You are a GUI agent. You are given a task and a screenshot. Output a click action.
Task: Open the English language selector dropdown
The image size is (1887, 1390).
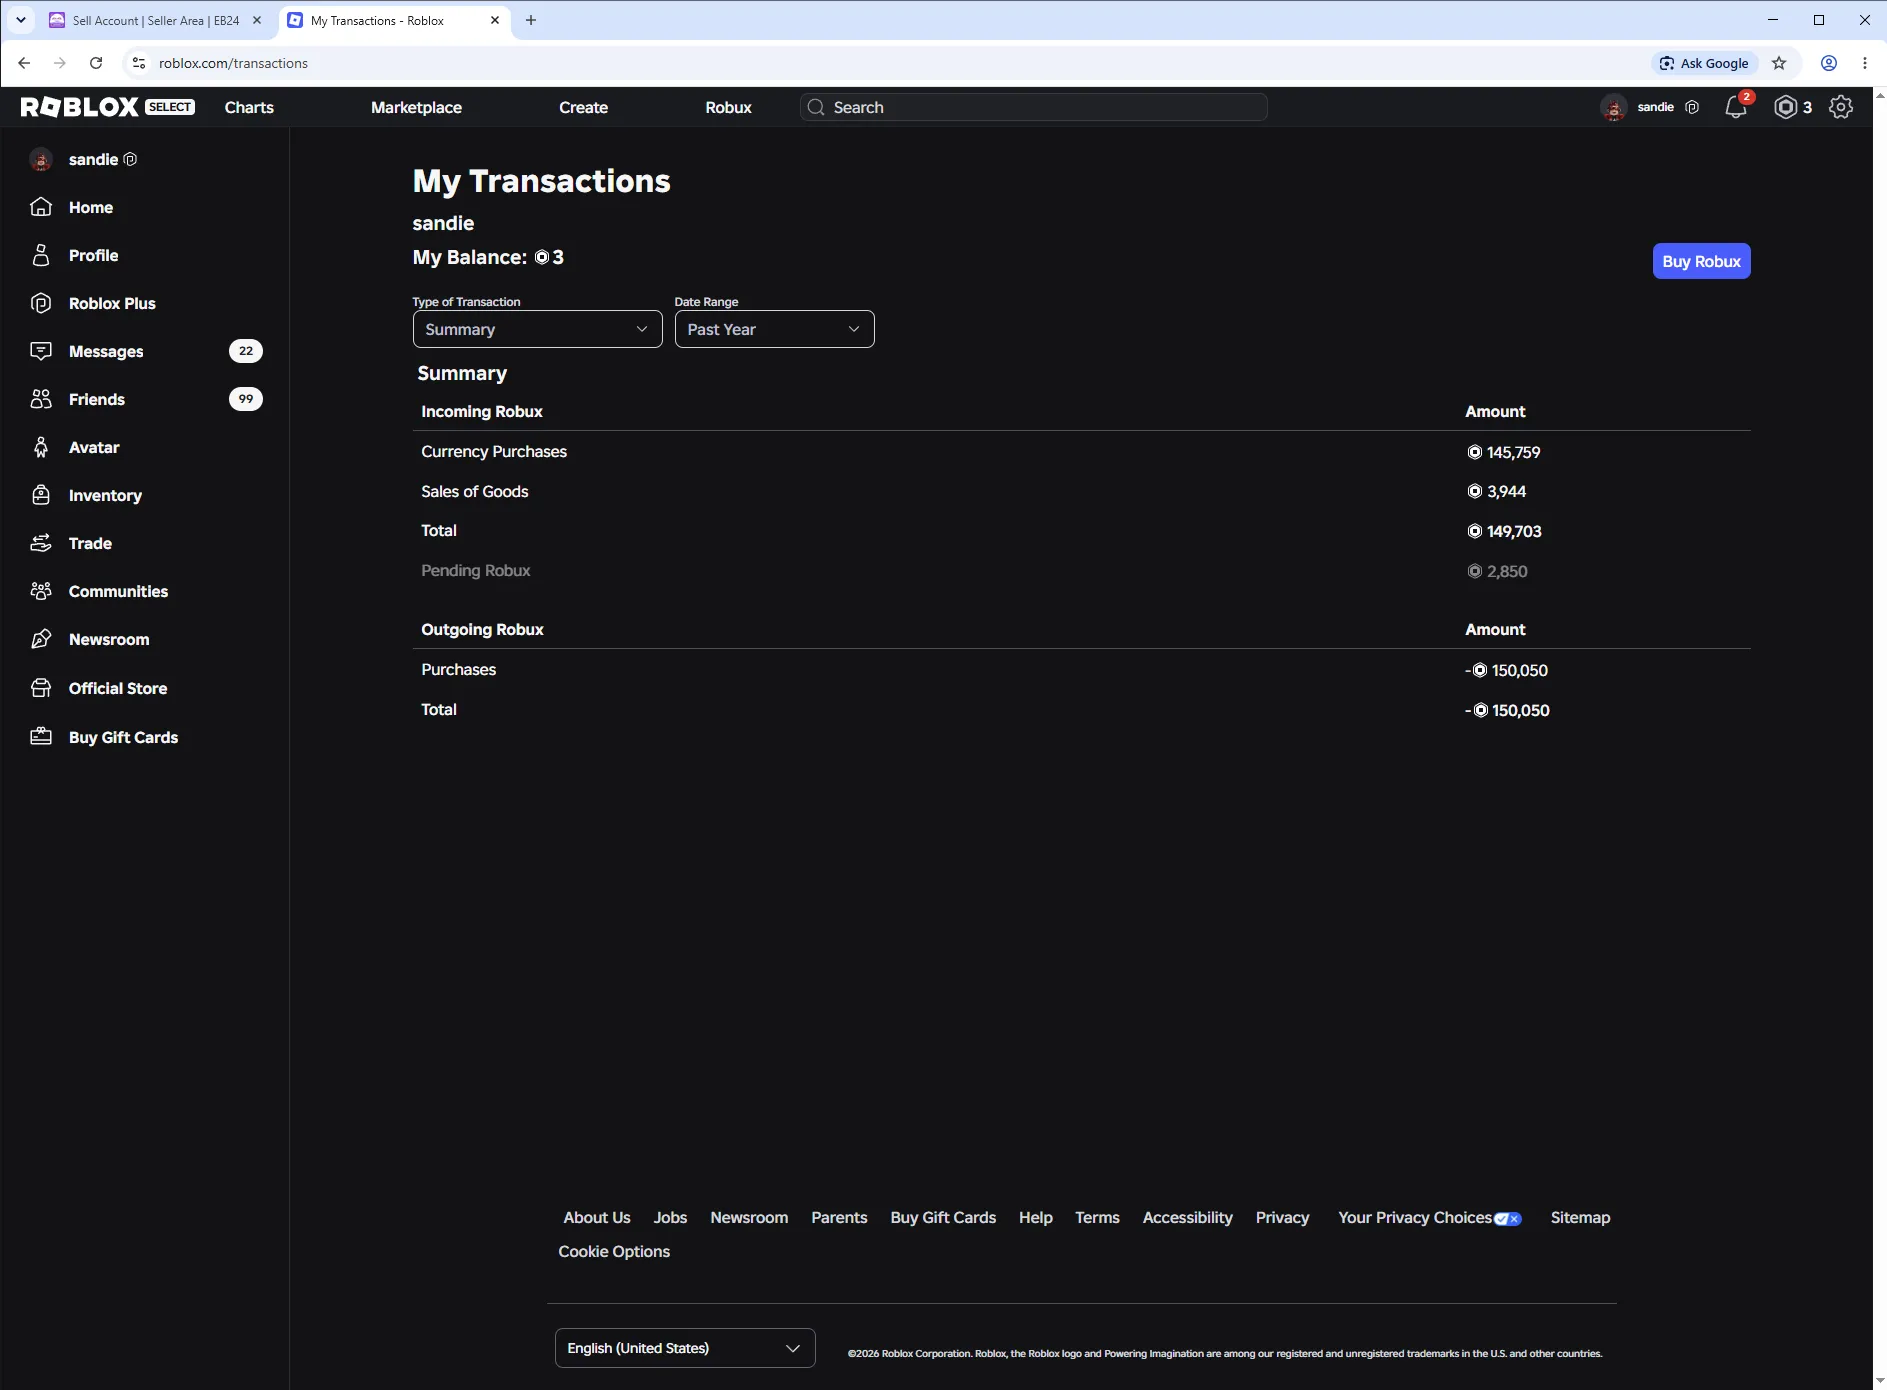click(x=685, y=1348)
